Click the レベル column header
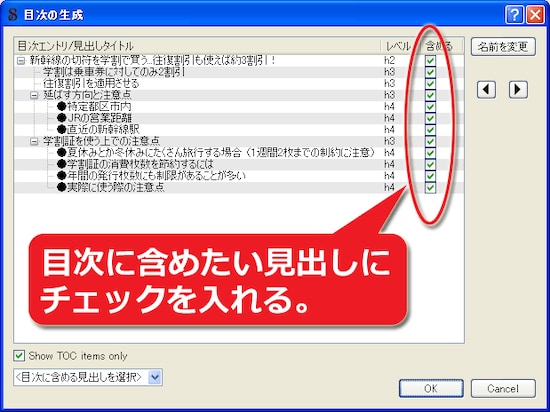Viewport: 550px width, 412px height. pyautogui.click(x=399, y=46)
